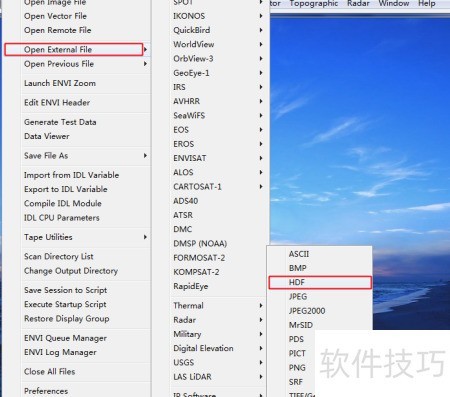Select RapidEye format
Screen dimensions: 450x397
[190, 286]
